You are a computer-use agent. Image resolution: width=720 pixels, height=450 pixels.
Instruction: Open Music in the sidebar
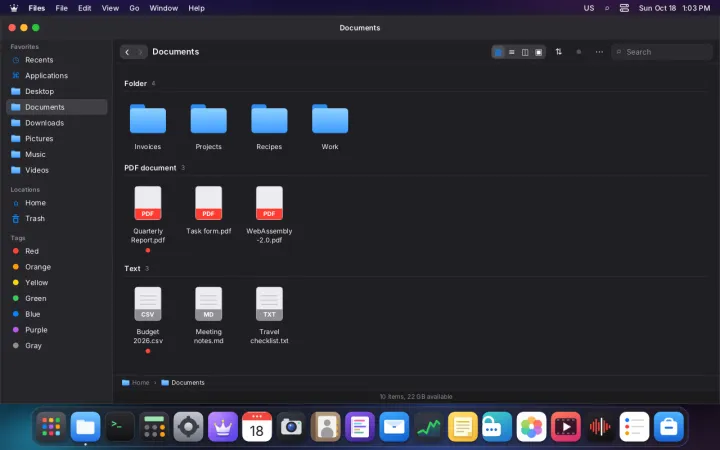[56, 154]
